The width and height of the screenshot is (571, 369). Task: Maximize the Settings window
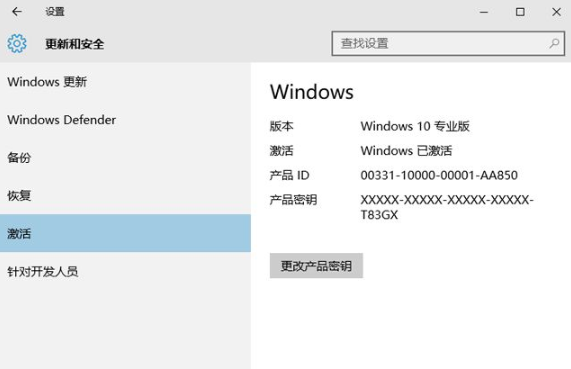[520, 12]
